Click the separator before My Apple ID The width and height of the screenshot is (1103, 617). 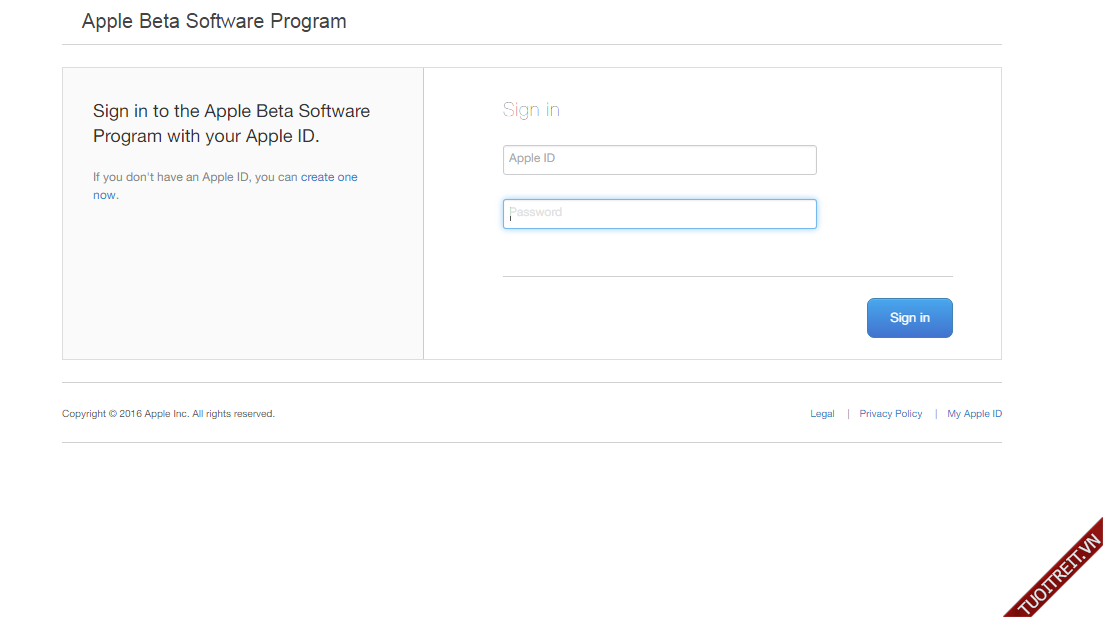pyautogui.click(x=936, y=414)
